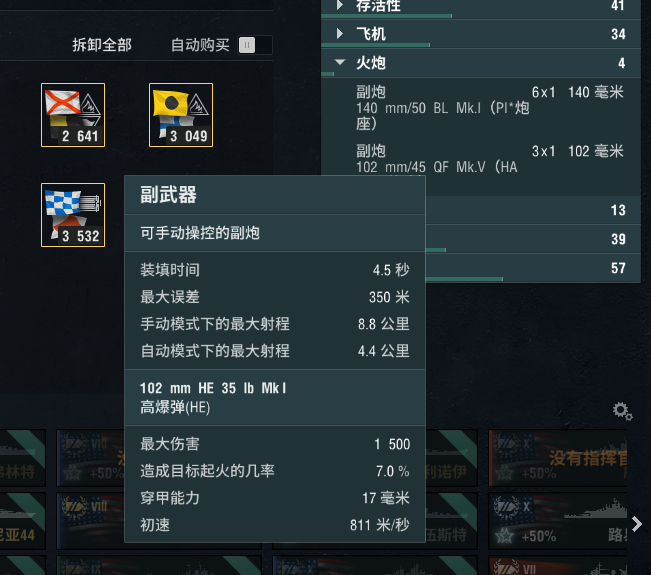651x575 pixels.
Task: Select the ship card ending in 亚44
Action: (22, 521)
